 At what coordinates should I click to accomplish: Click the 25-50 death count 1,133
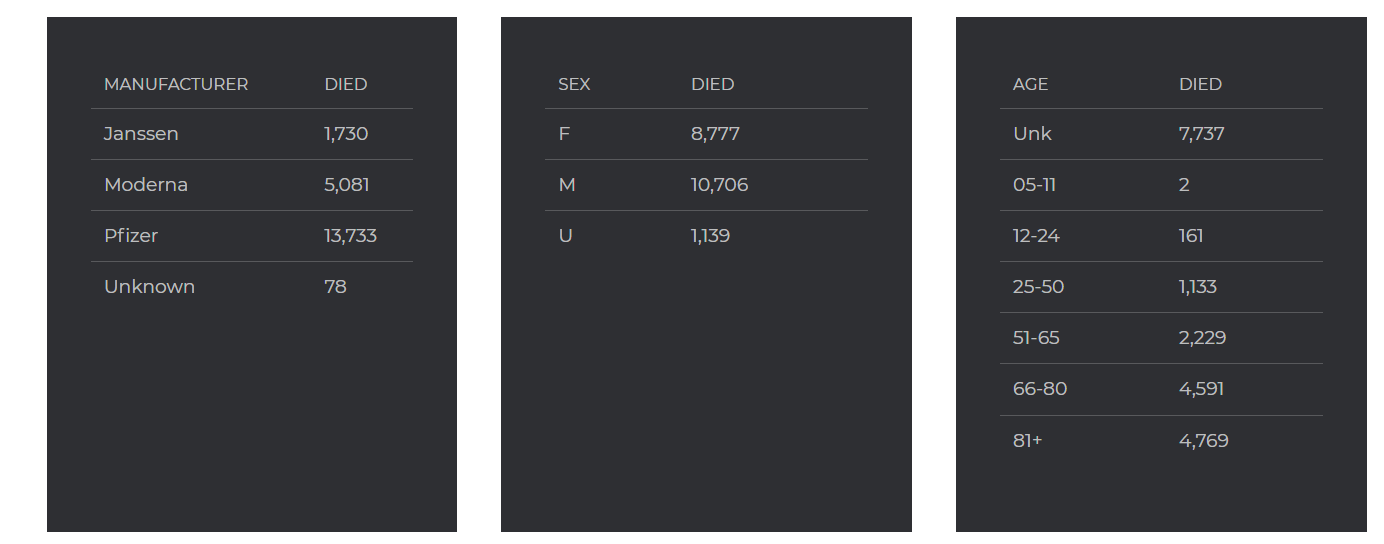(x=1198, y=287)
